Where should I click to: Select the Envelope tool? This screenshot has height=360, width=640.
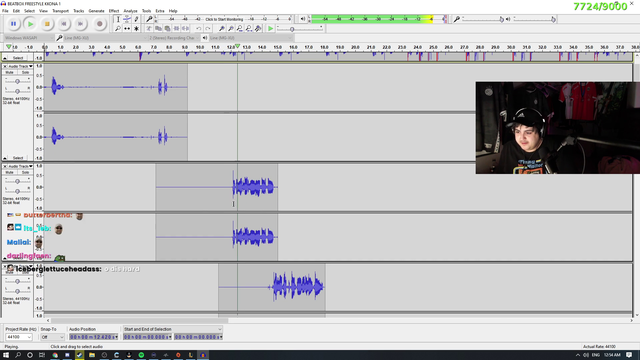pos(127,19)
